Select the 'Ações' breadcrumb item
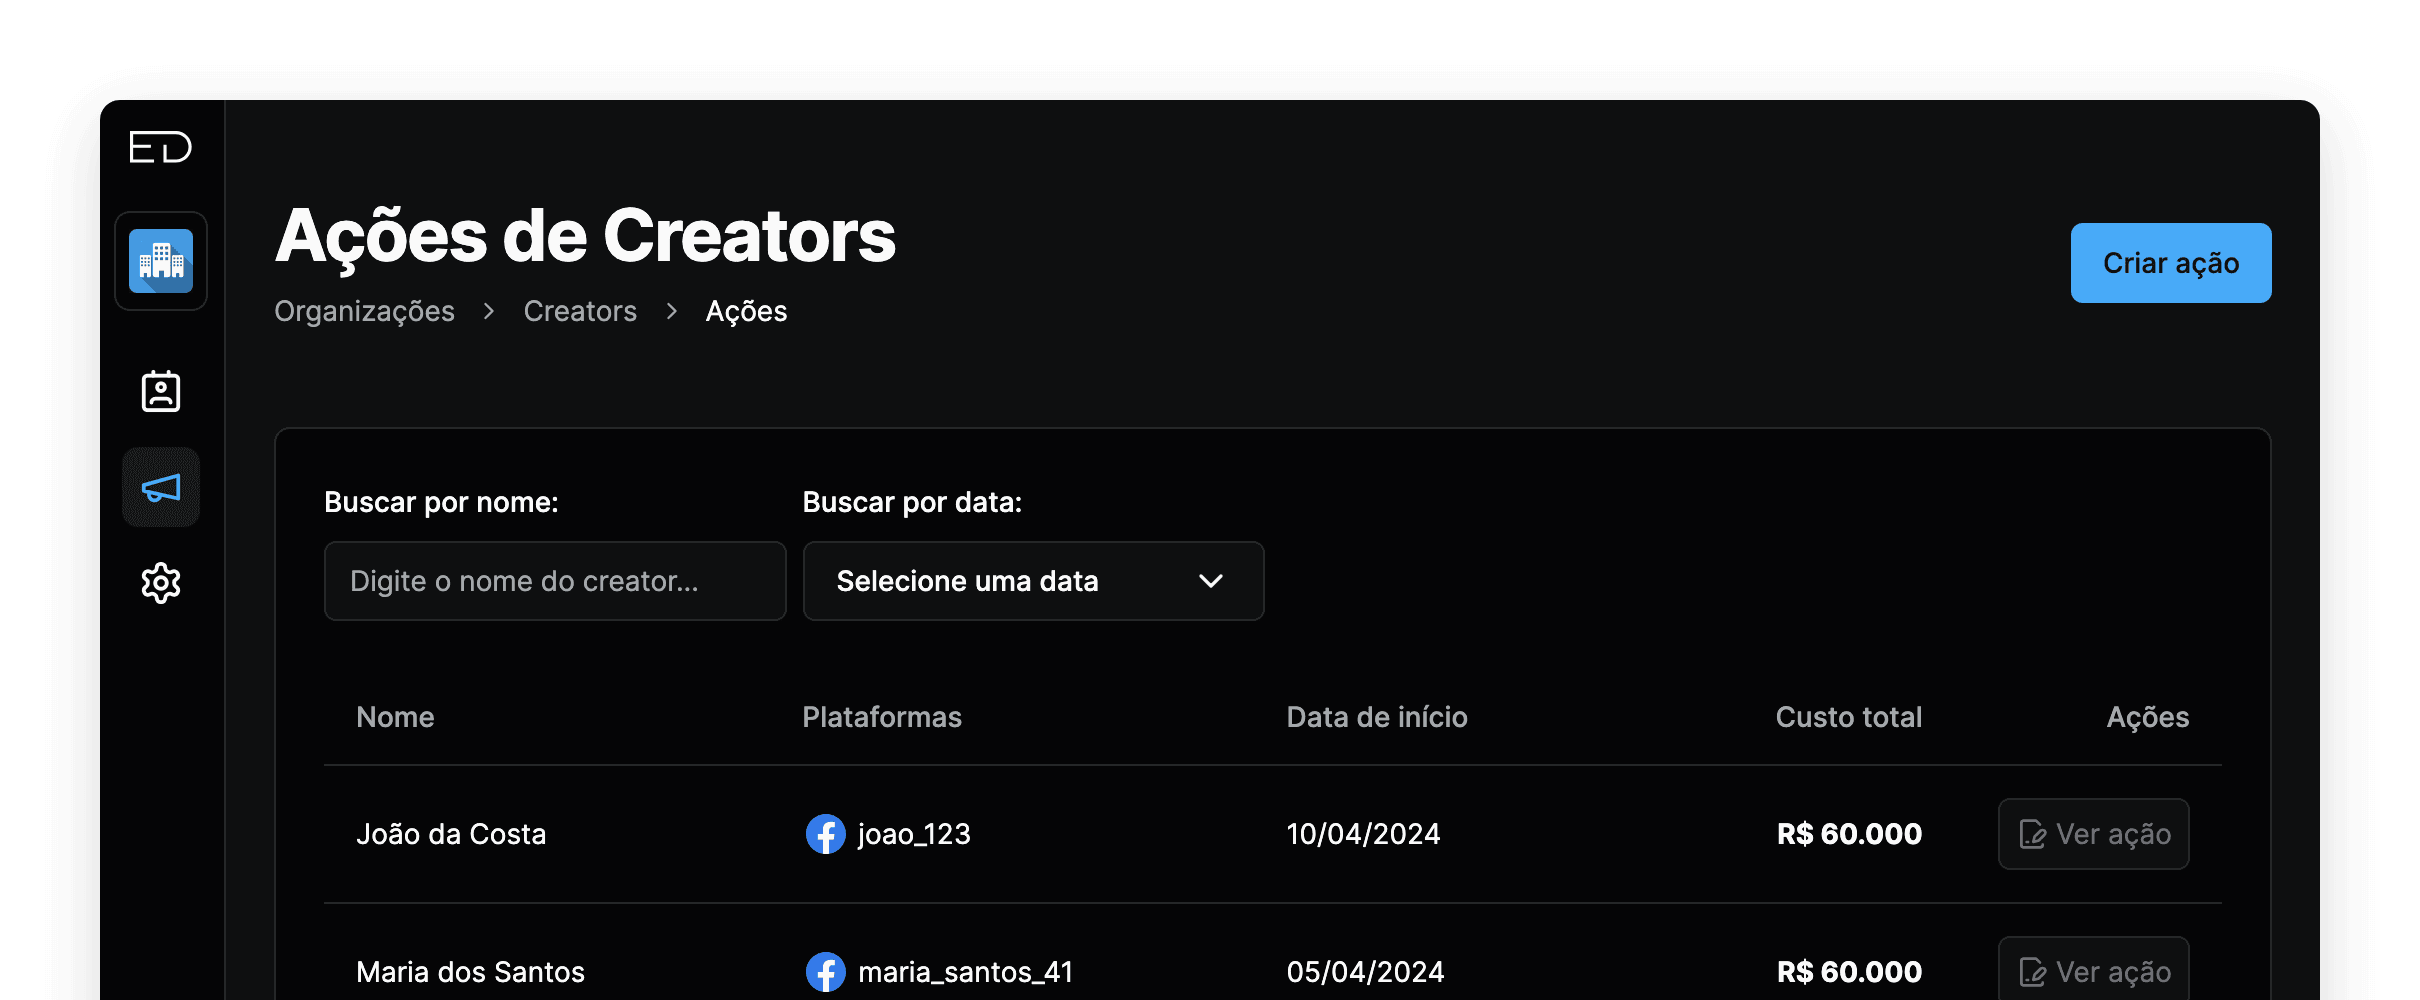The height and width of the screenshot is (1000, 2420). coord(746,311)
